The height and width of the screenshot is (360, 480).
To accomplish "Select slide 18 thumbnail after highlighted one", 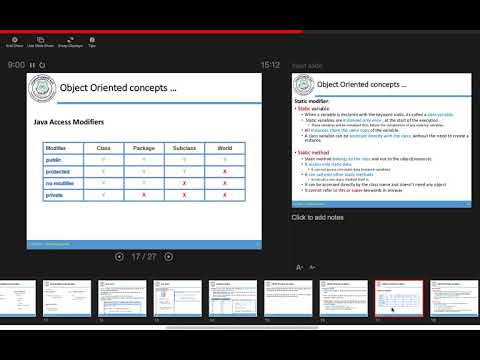I will tap(454, 298).
